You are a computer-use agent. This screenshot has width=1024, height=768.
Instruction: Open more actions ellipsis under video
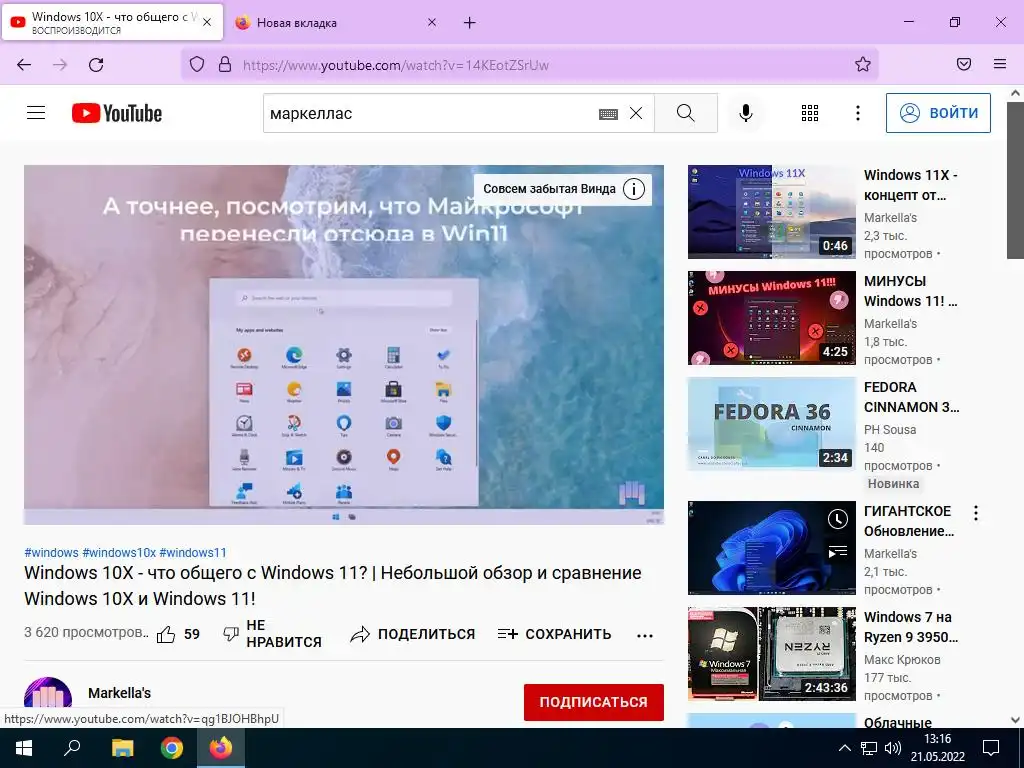[645, 635]
